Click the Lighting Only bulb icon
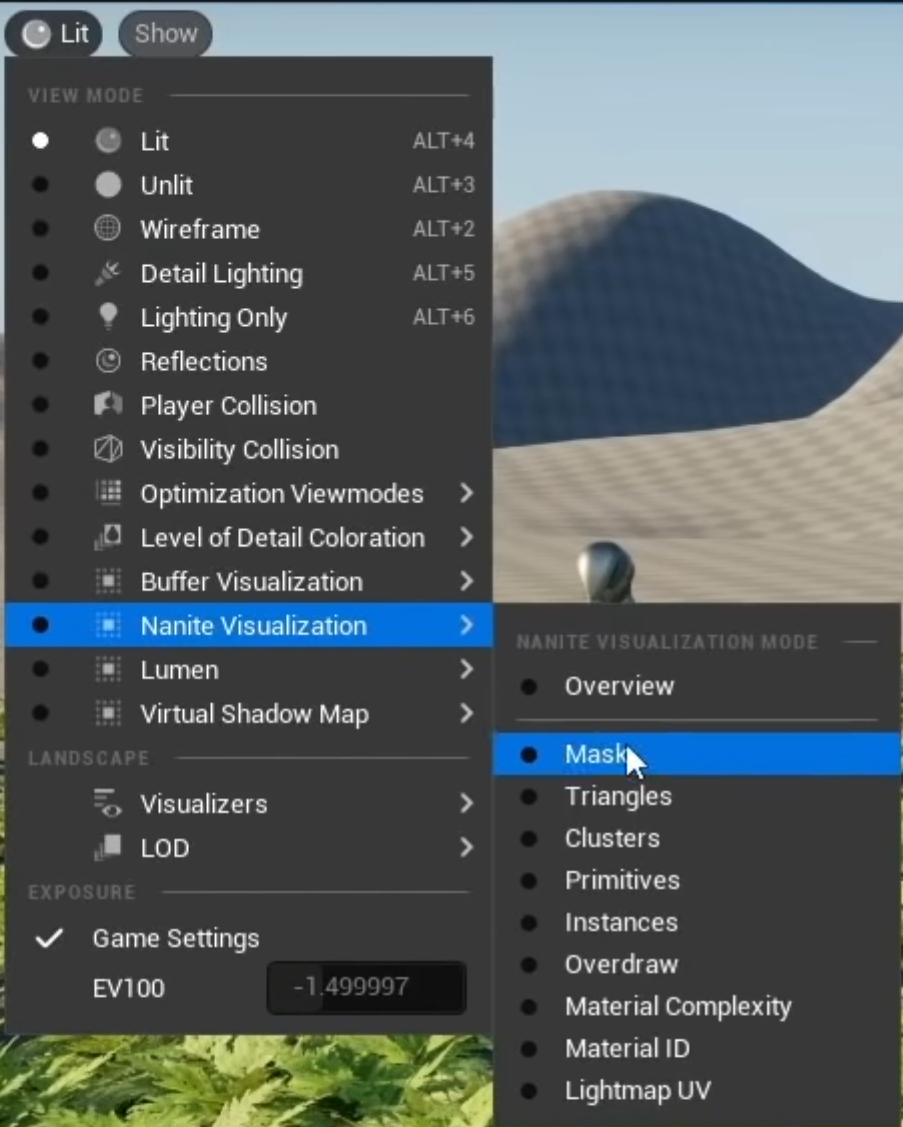The image size is (903, 1127). click(x=107, y=317)
